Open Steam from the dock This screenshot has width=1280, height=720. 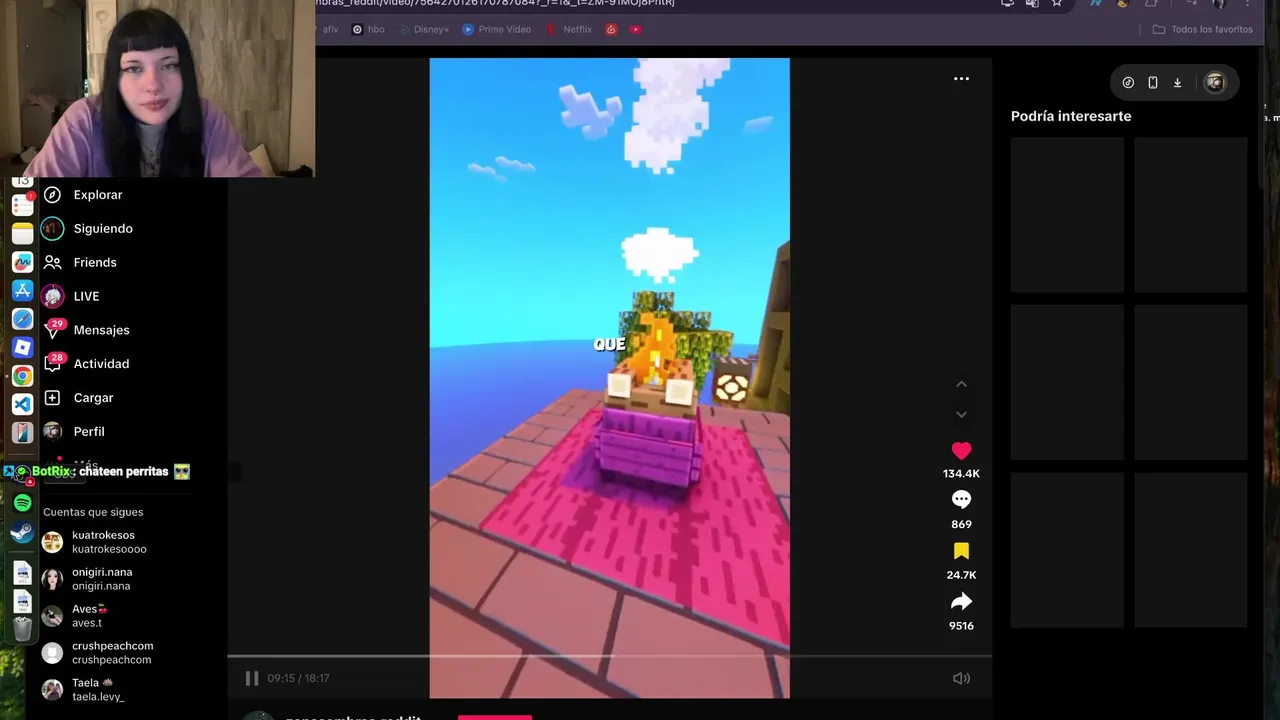pyautogui.click(x=22, y=533)
